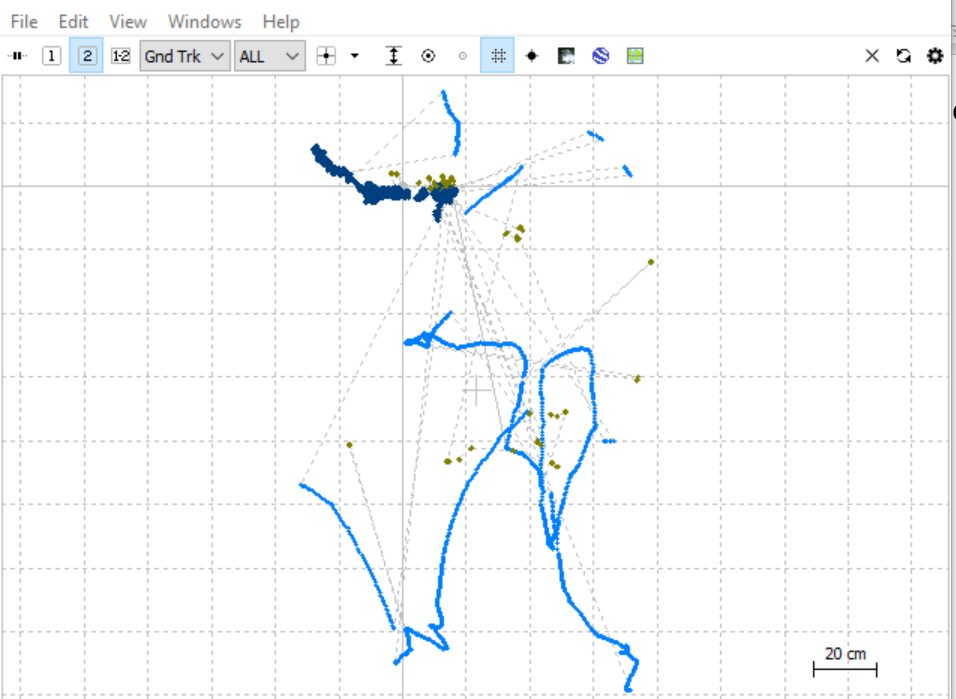
Task: Click the small grey circle point icon
Action: point(463,56)
